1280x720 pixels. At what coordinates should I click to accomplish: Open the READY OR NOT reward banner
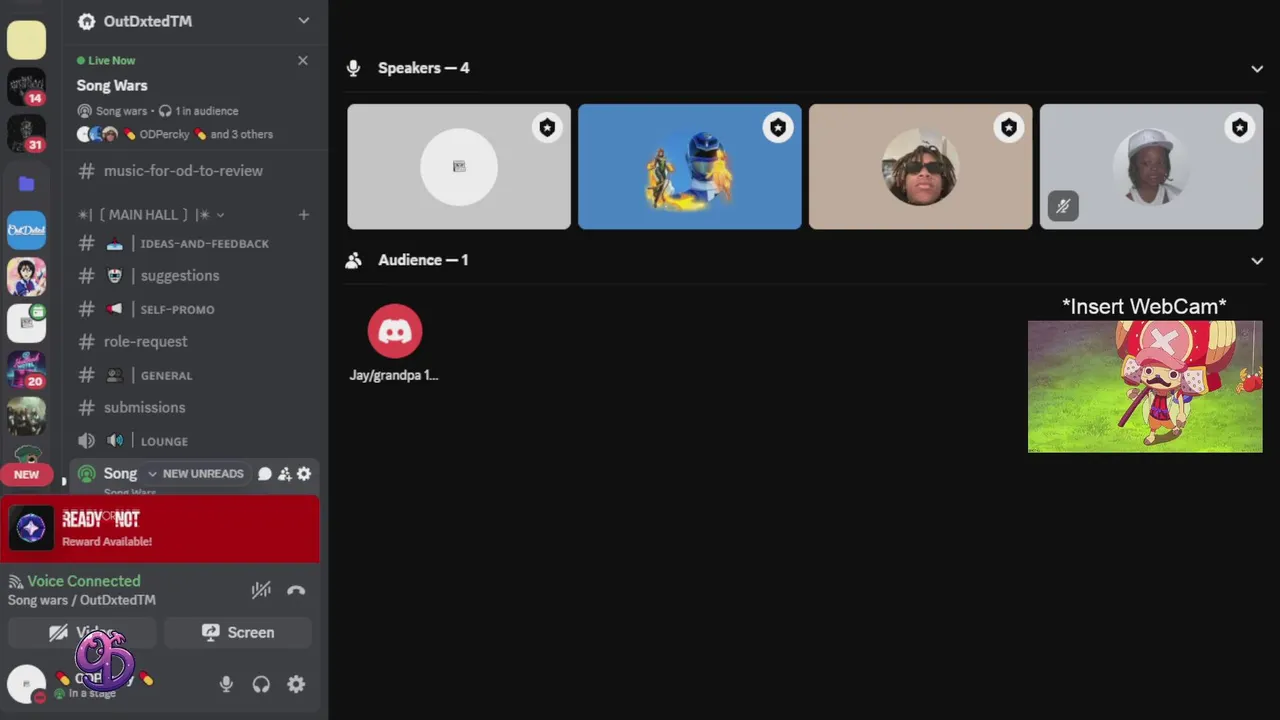(160, 529)
